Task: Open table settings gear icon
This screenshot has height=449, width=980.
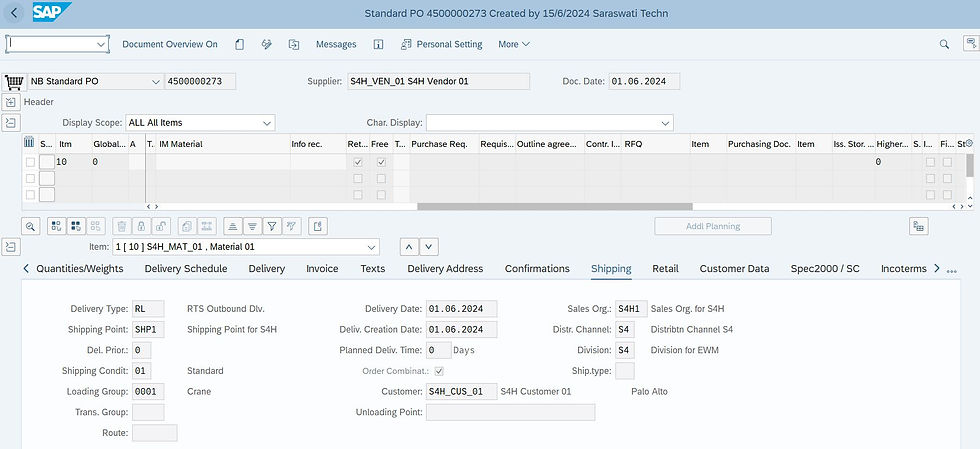Action: (x=969, y=143)
